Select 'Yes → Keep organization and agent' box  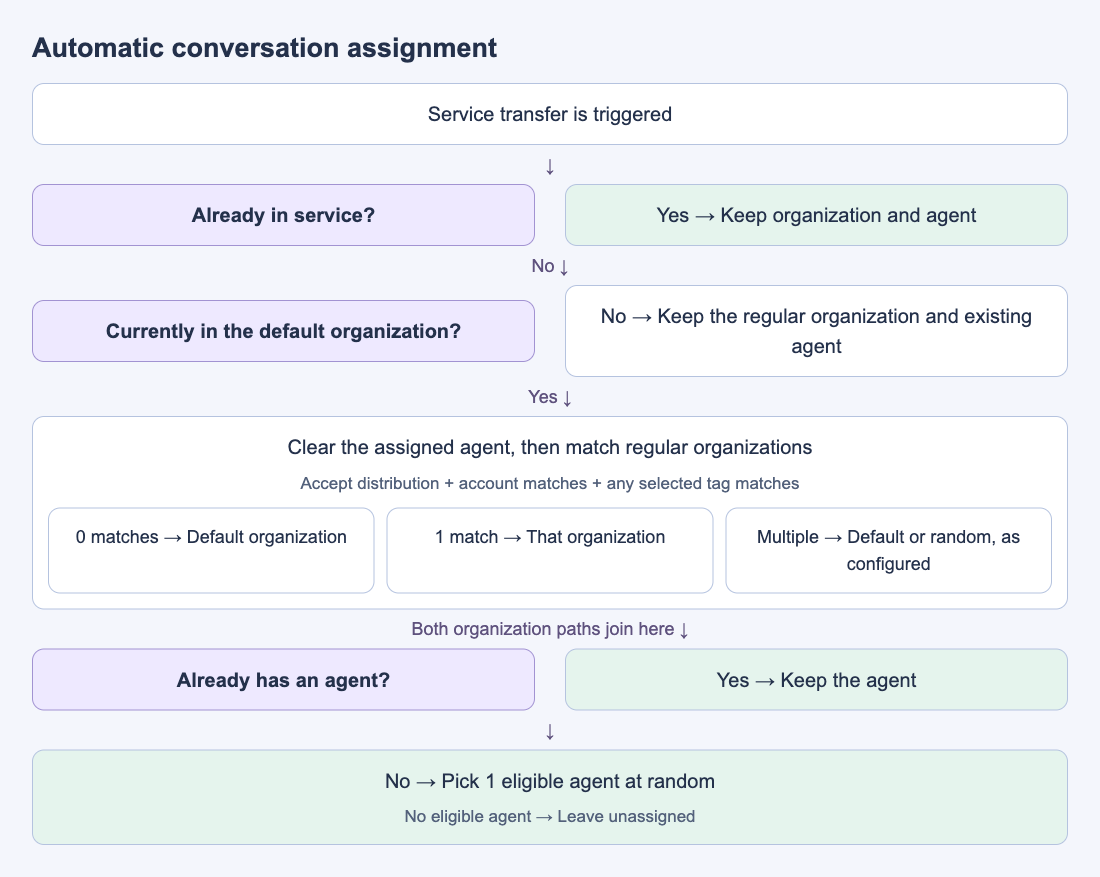817,215
